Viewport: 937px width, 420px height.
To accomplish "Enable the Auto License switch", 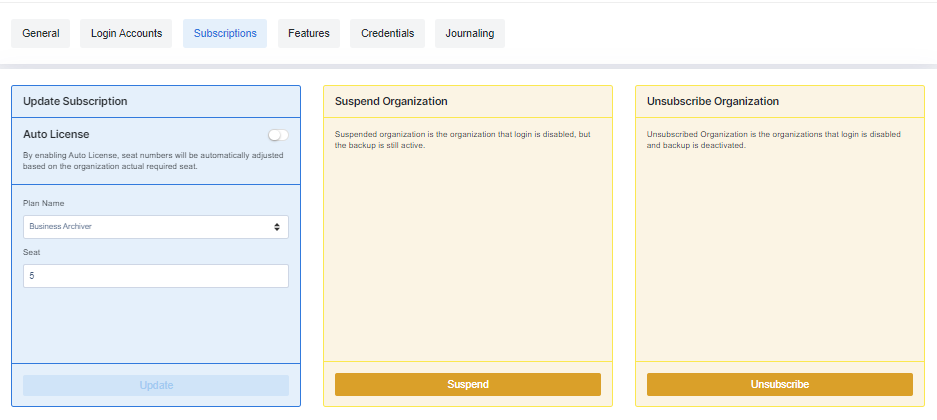I will tap(278, 135).
